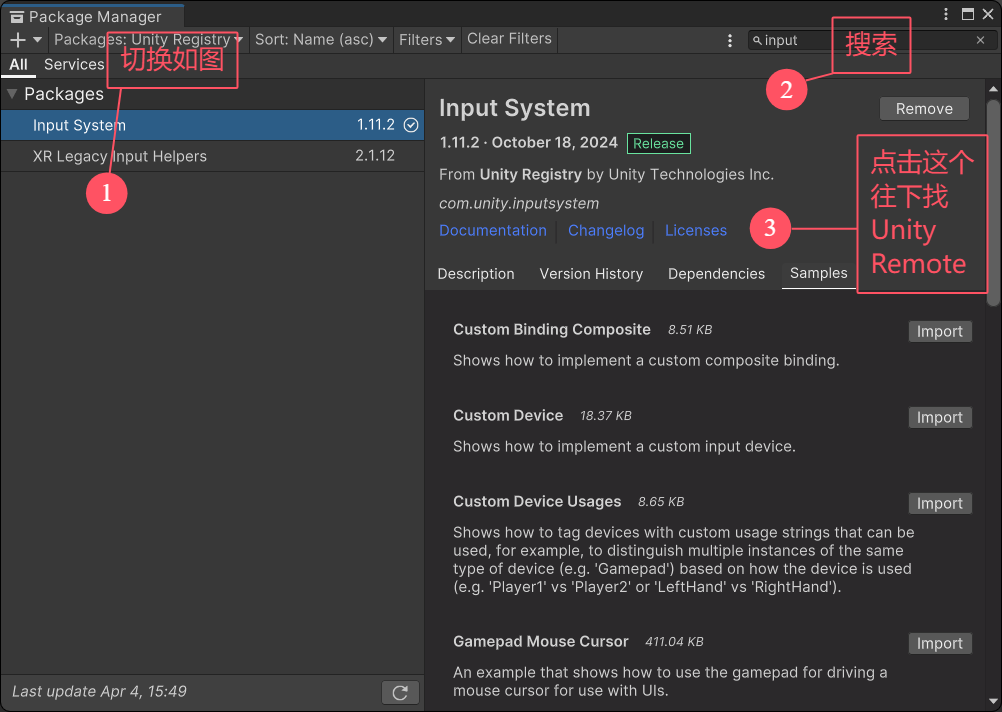Click the details panel vertical scrollbar
Screen dimensions: 1002x712
(993, 203)
